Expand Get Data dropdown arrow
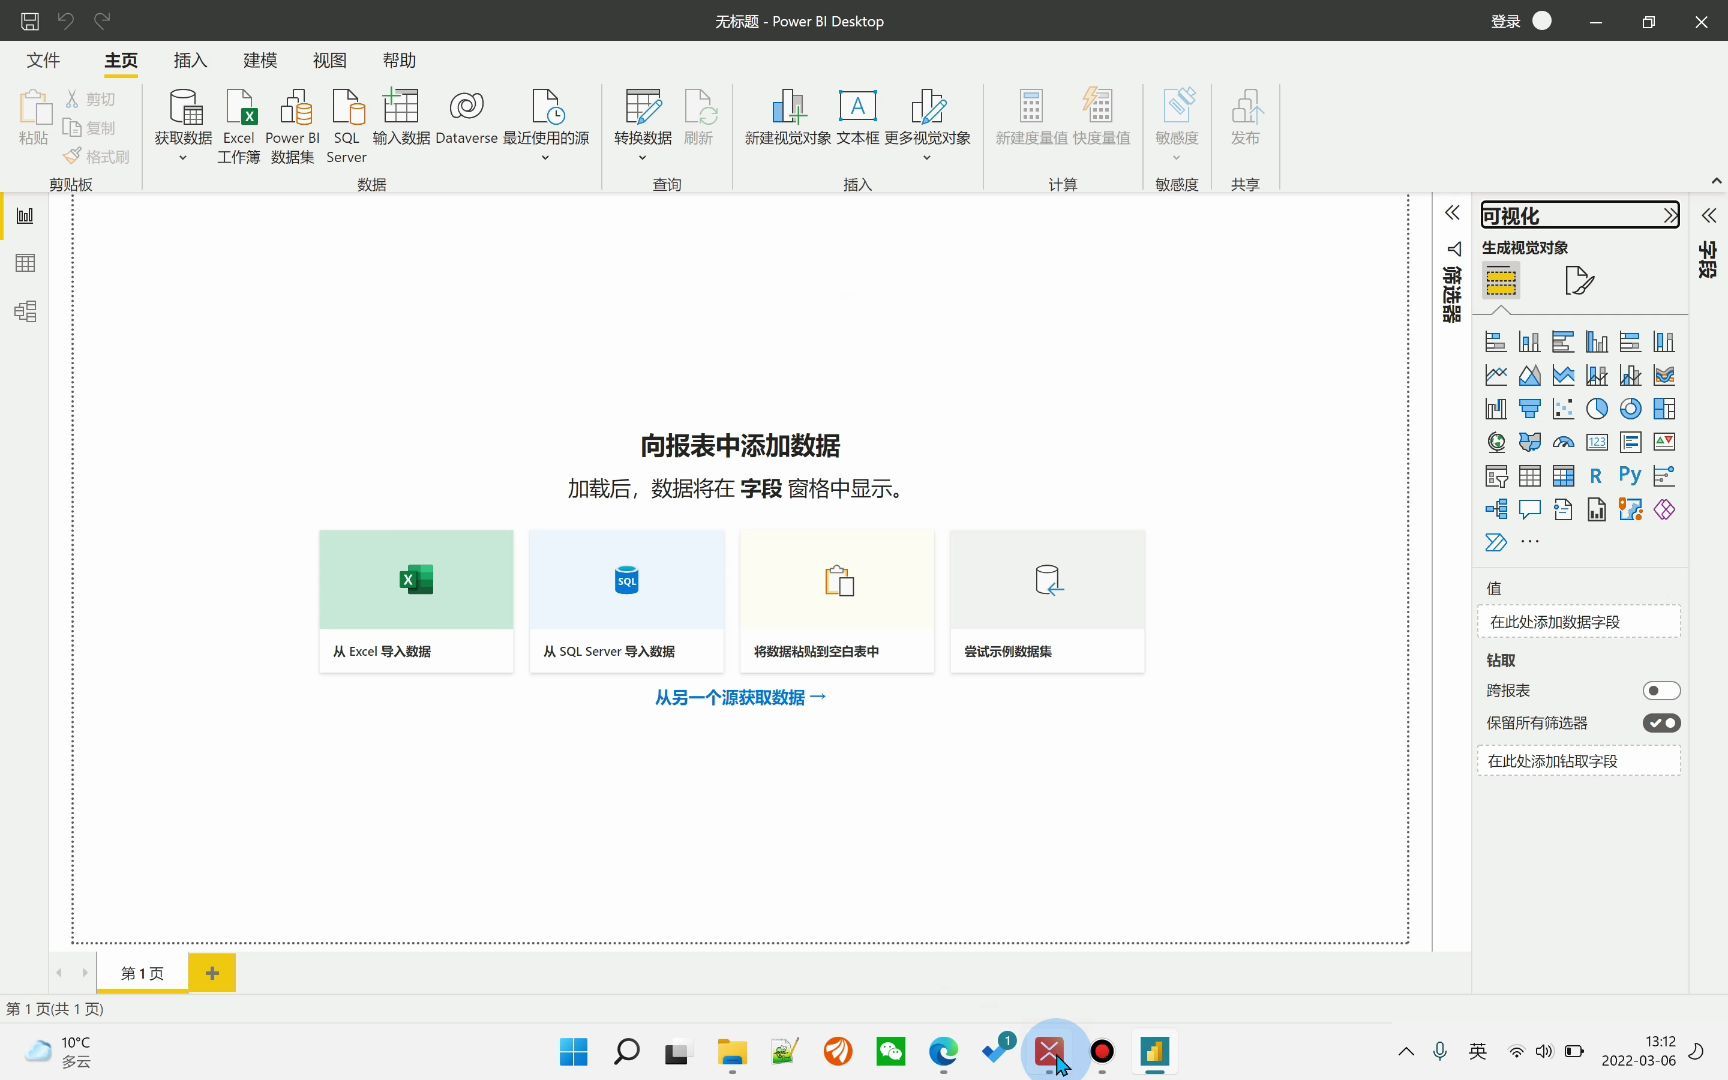The image size is (1728, 1080). (x=183, y=158)
